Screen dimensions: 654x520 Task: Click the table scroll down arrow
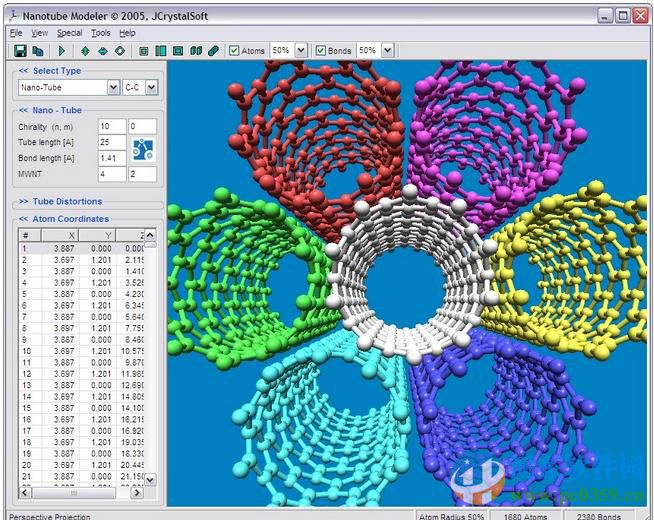coord(150,480)
